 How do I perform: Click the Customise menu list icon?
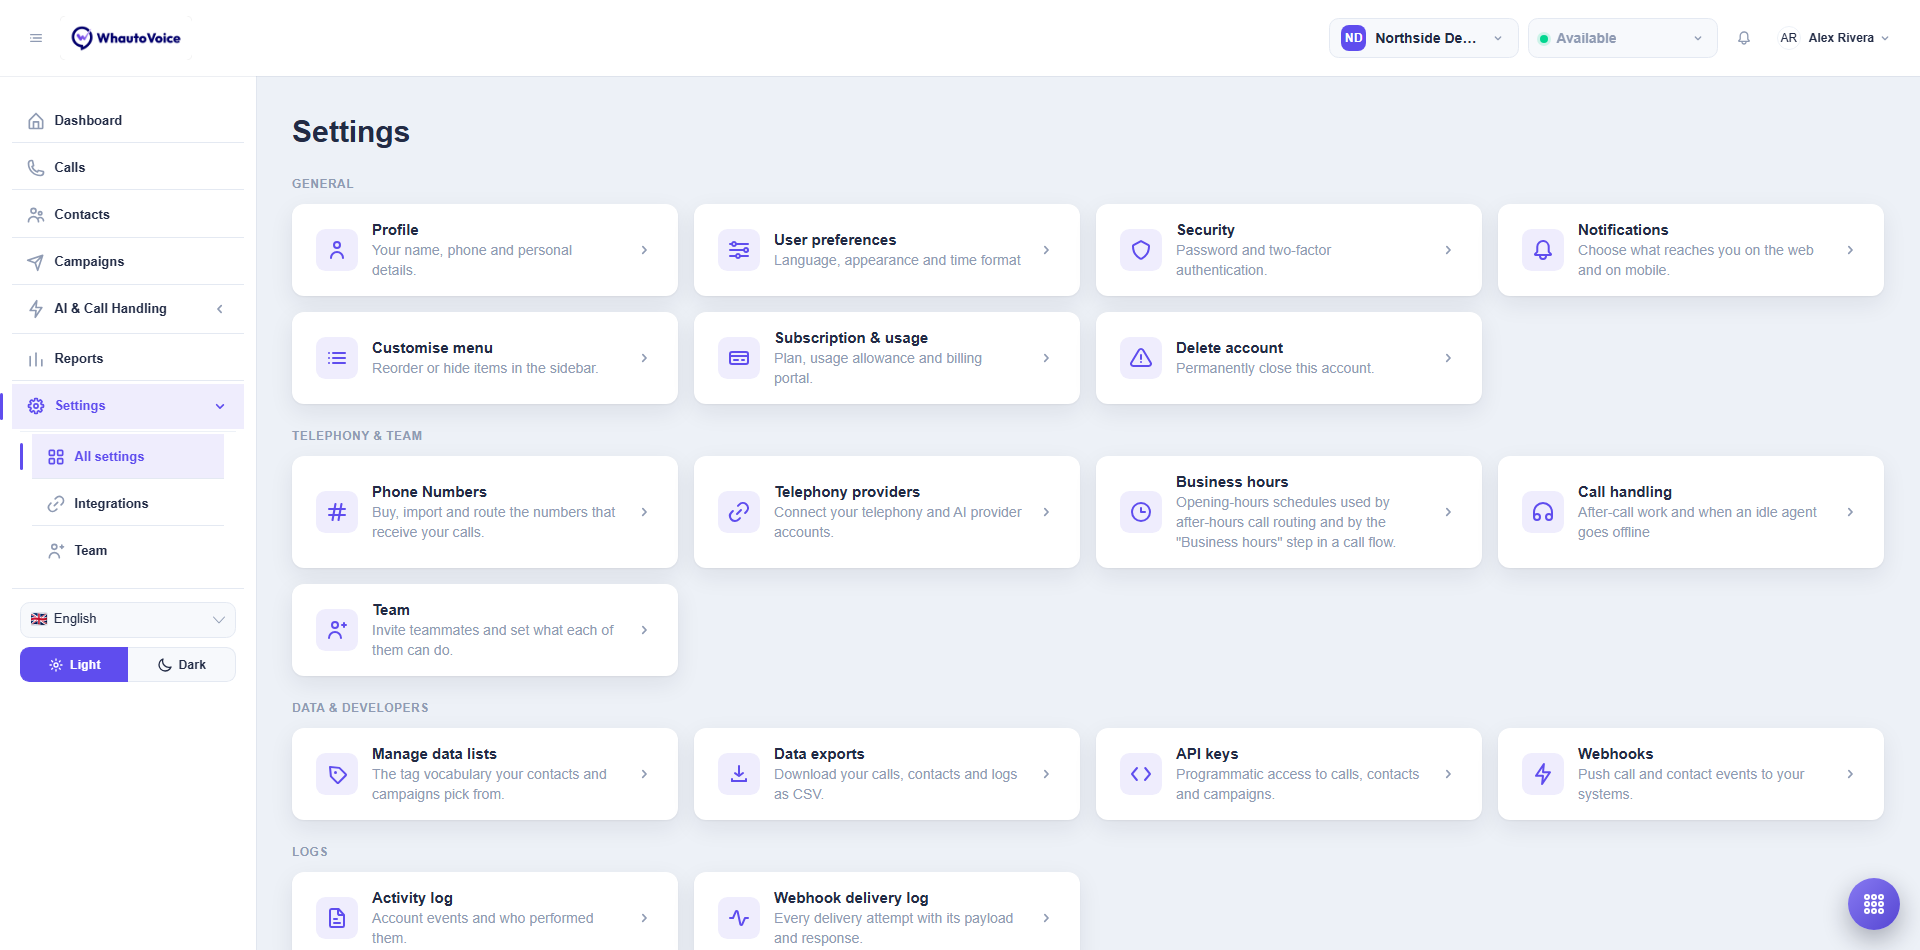337,358
